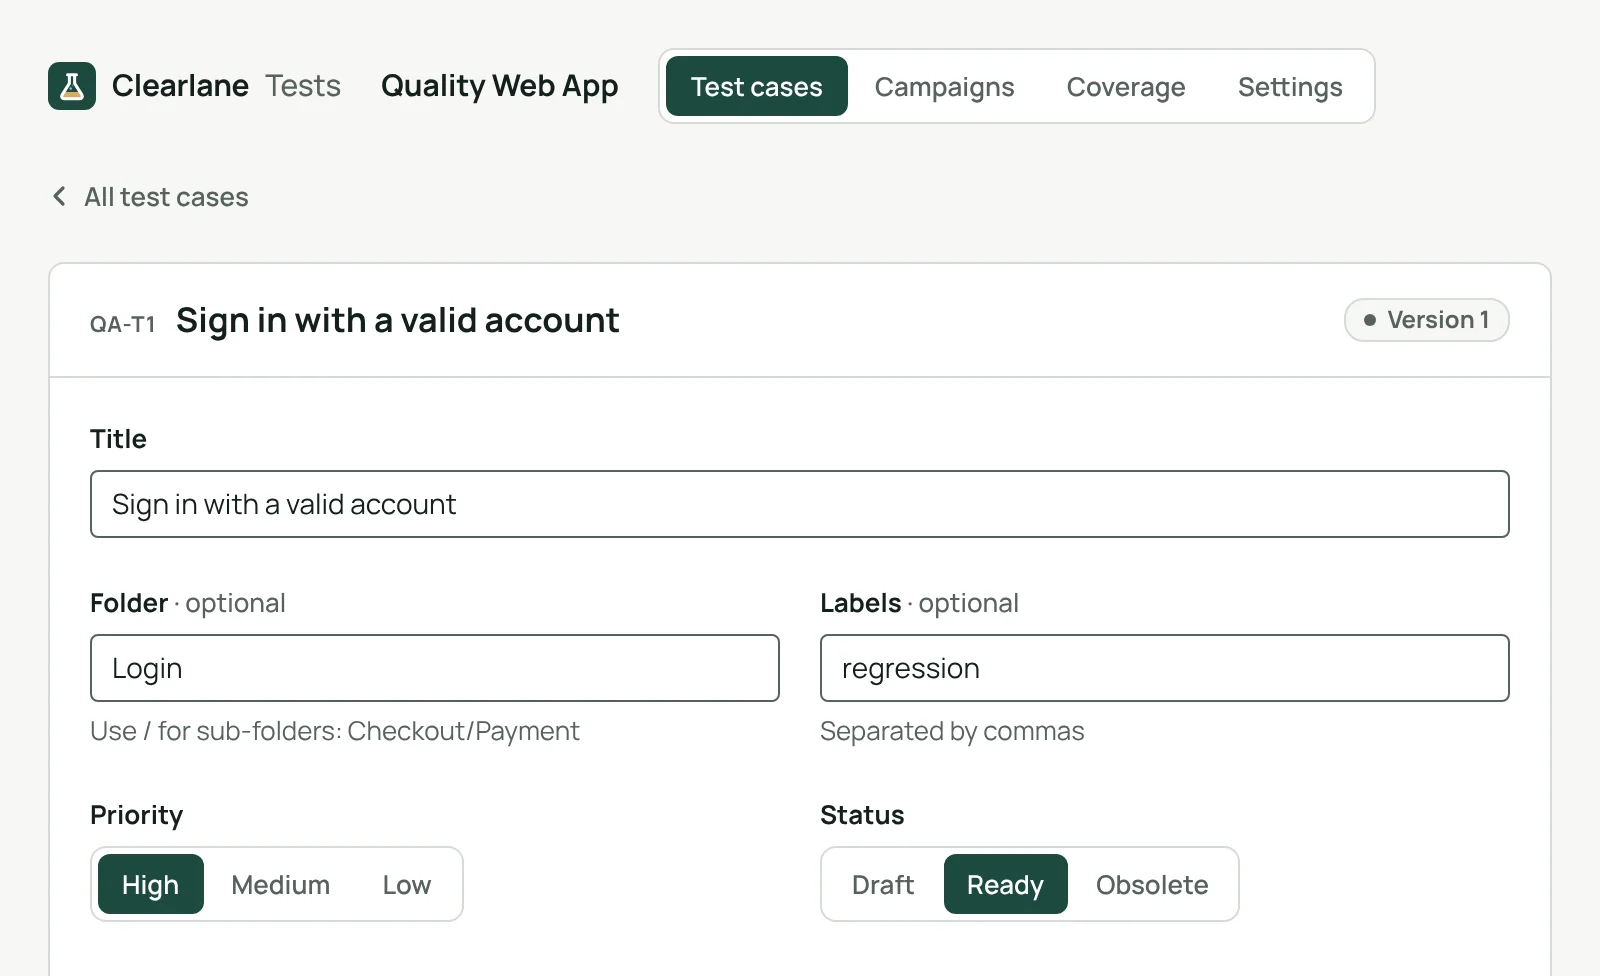Viewport: 1600px width, 976px height.
Task: Click into the Title input field
Action: [800, 504]
